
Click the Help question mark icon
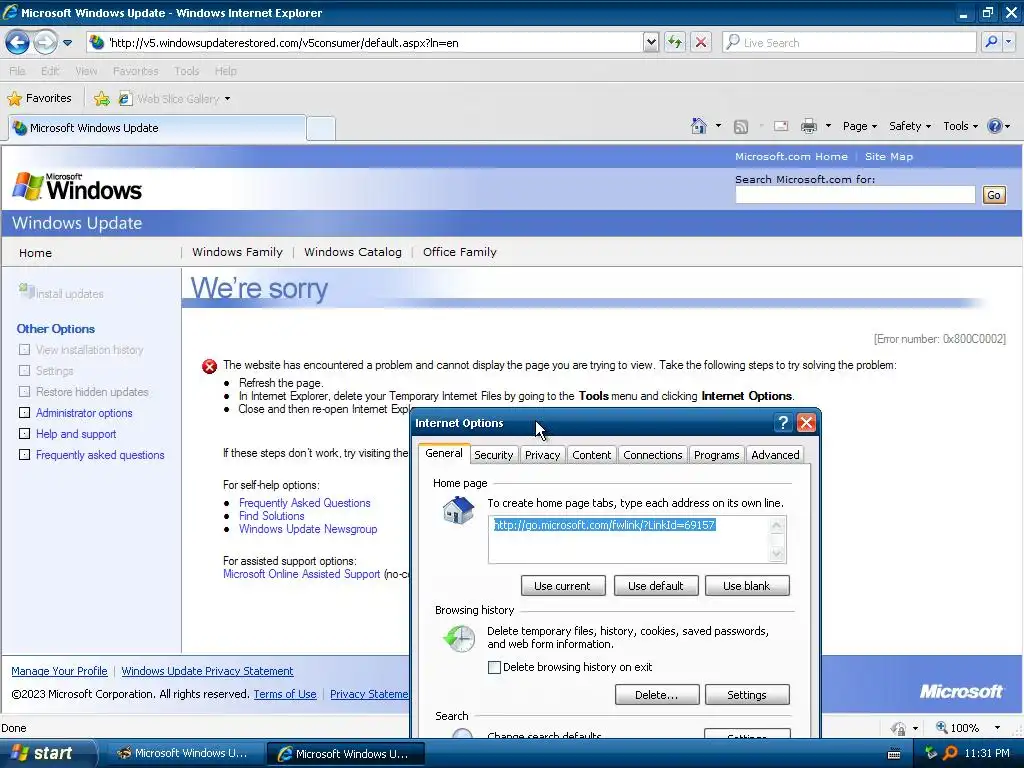[995, 126]
